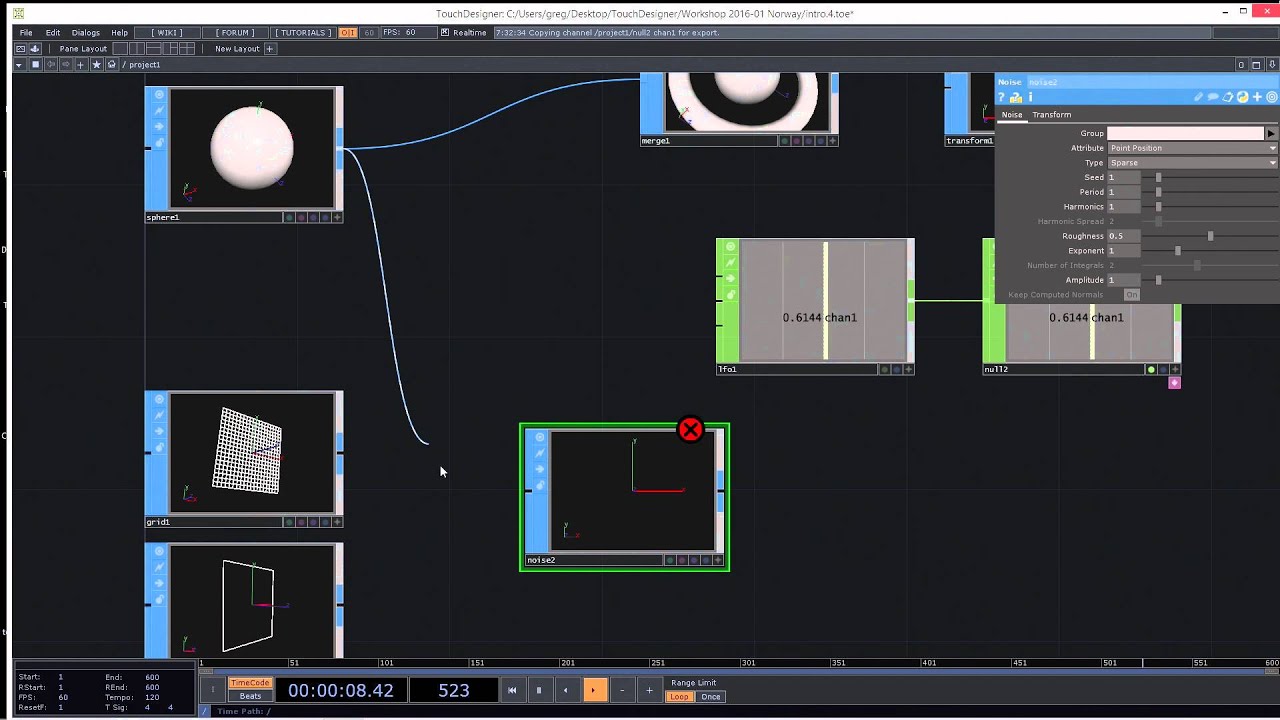This screenshot has height=720, width=1280.
Task: Click the Period value field
Action: tap(1122, 192)
